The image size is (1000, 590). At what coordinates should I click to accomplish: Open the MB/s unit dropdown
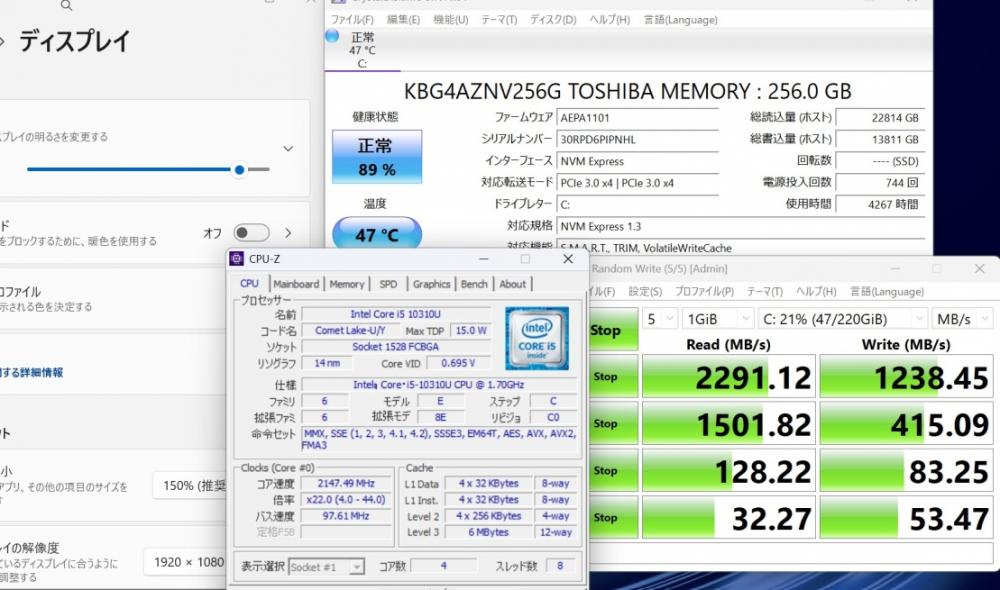[x=962, y=318]
